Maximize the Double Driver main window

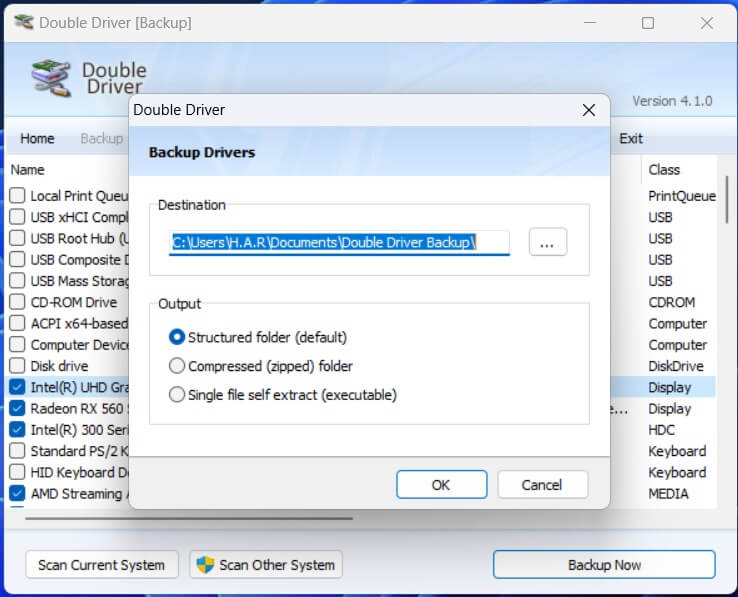(x=648, y=23)
